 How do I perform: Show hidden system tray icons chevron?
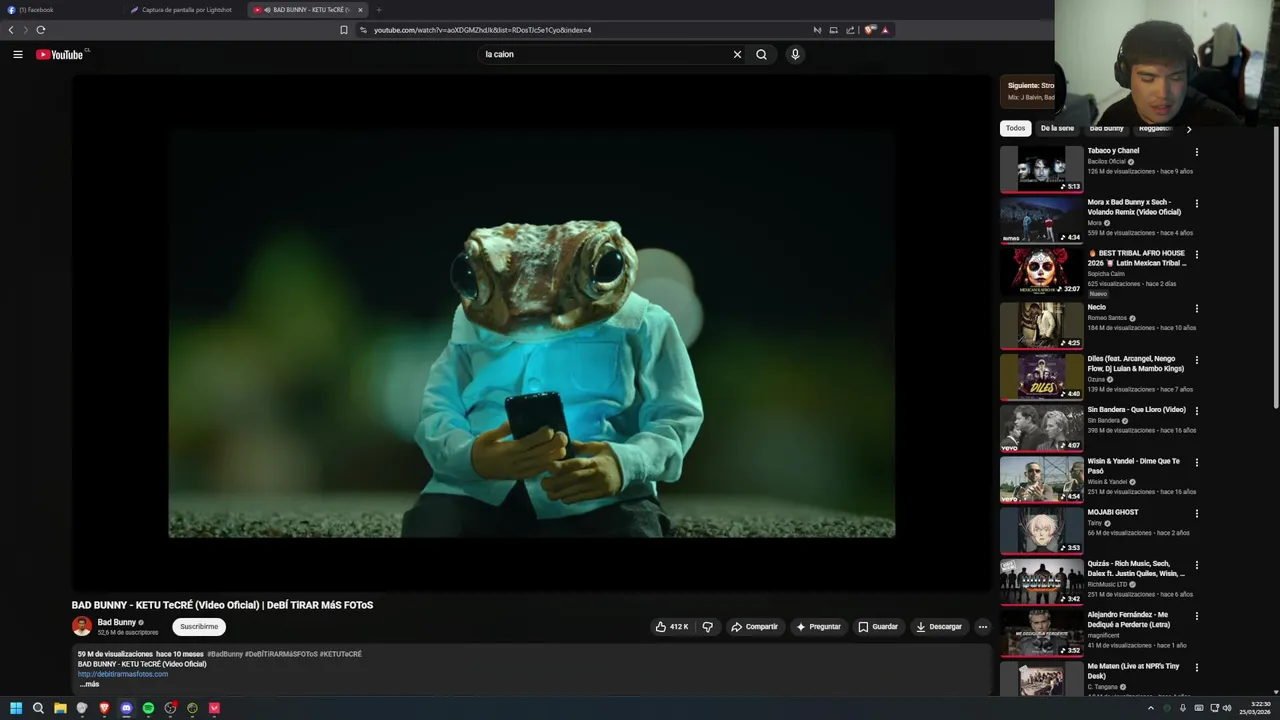coord(1150,708)
